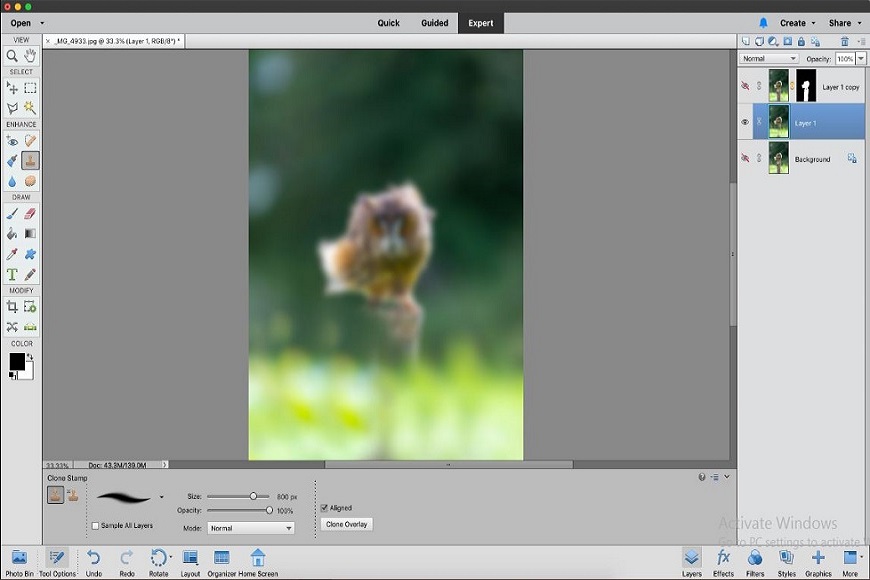Toggle the Photo Bin panel
The width and height of the screenshot is (870, 580).
19,563
